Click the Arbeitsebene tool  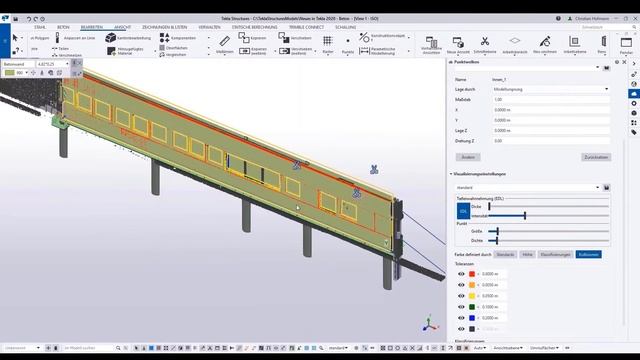pos(575,44)
